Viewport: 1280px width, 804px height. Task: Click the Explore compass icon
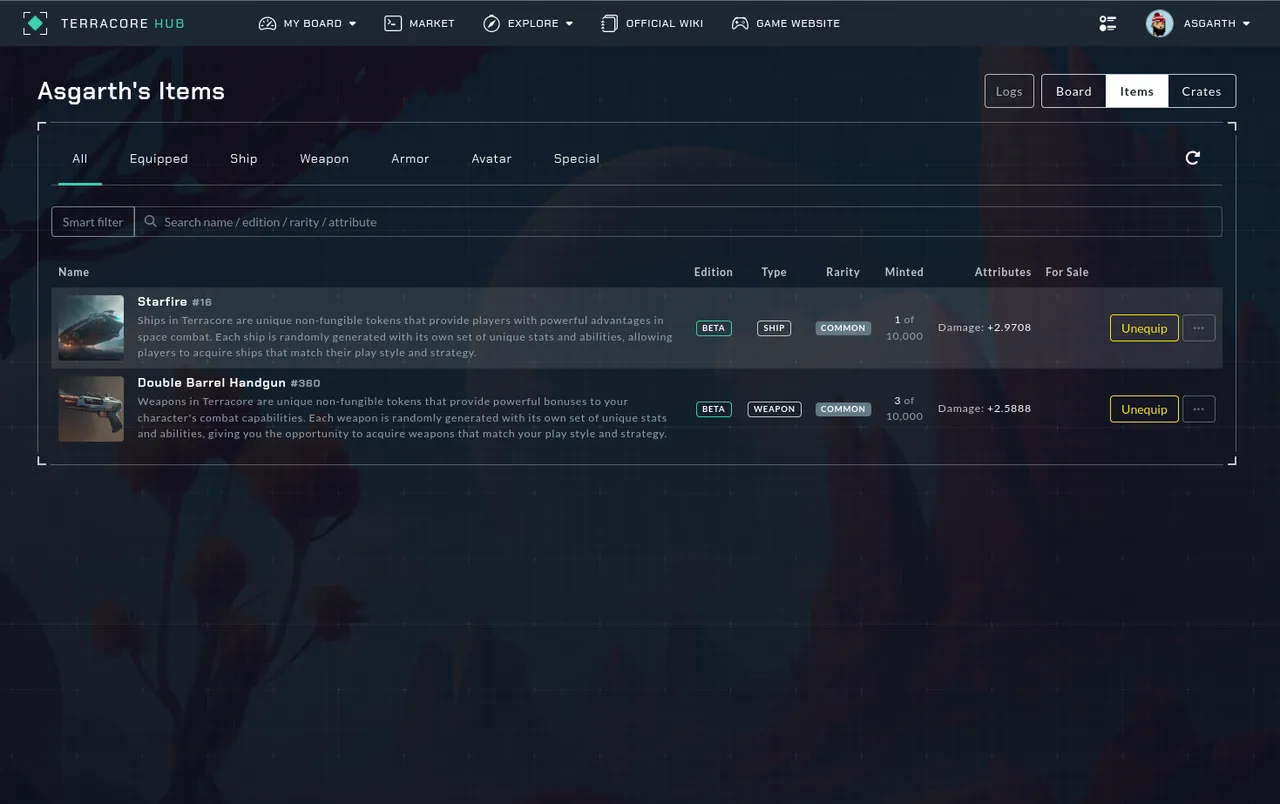(491, 23)
